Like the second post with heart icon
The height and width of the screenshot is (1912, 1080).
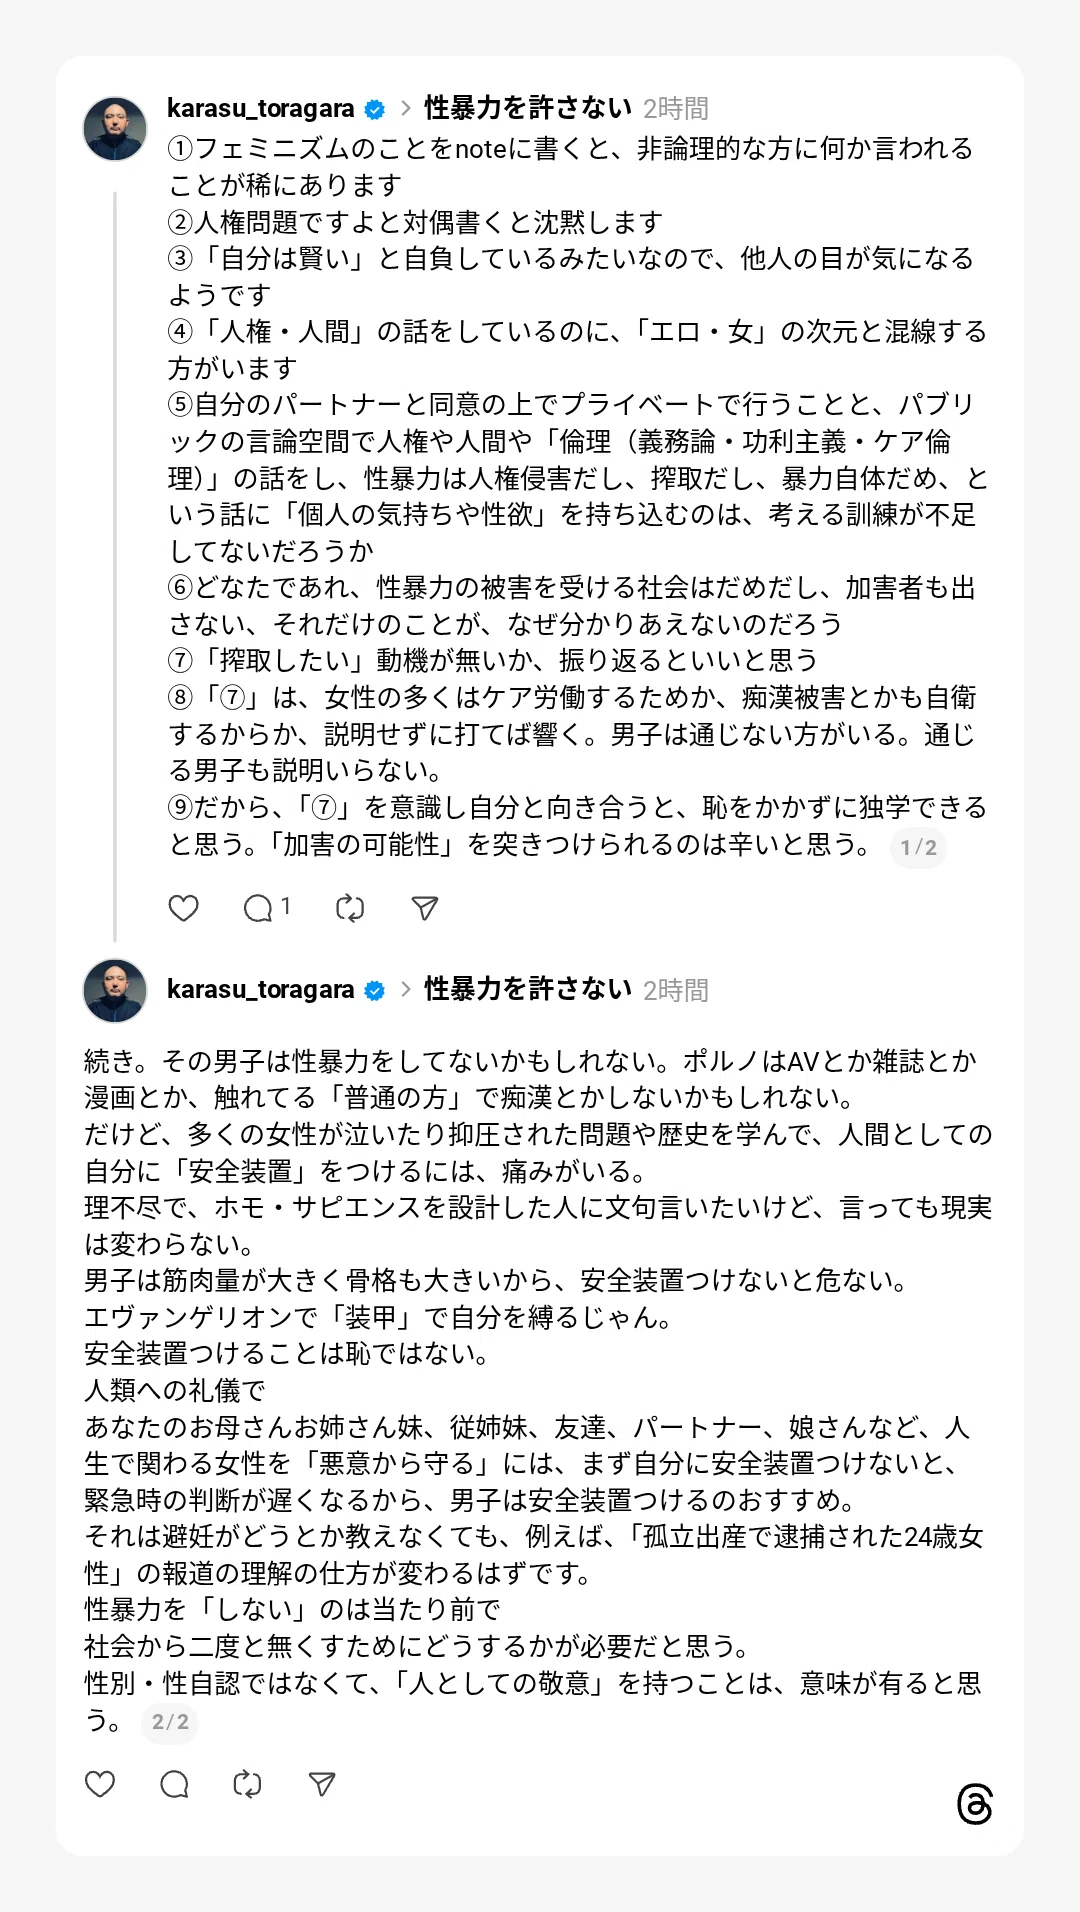[100, 1784]
